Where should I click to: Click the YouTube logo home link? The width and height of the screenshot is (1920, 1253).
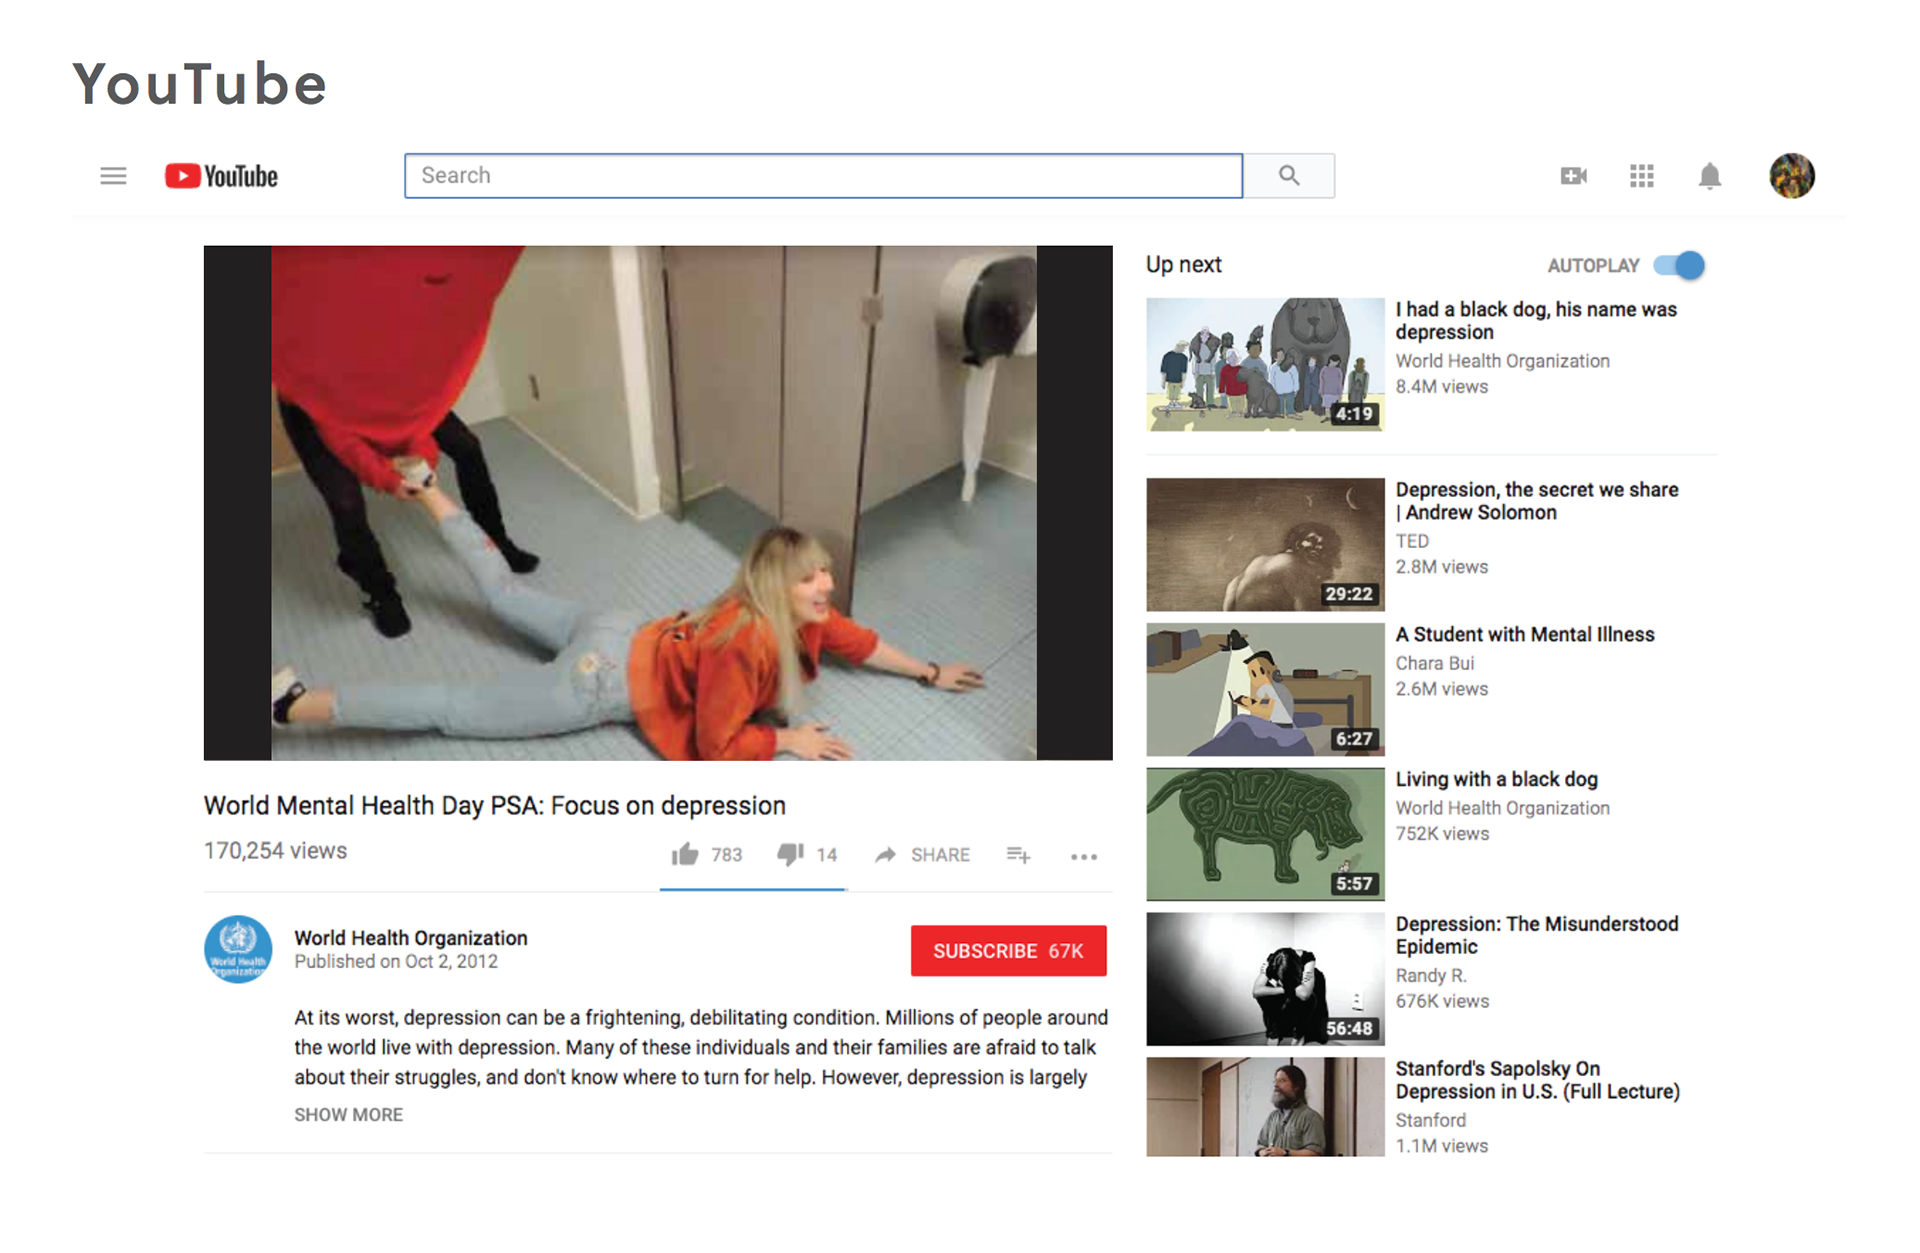[221, 176]
